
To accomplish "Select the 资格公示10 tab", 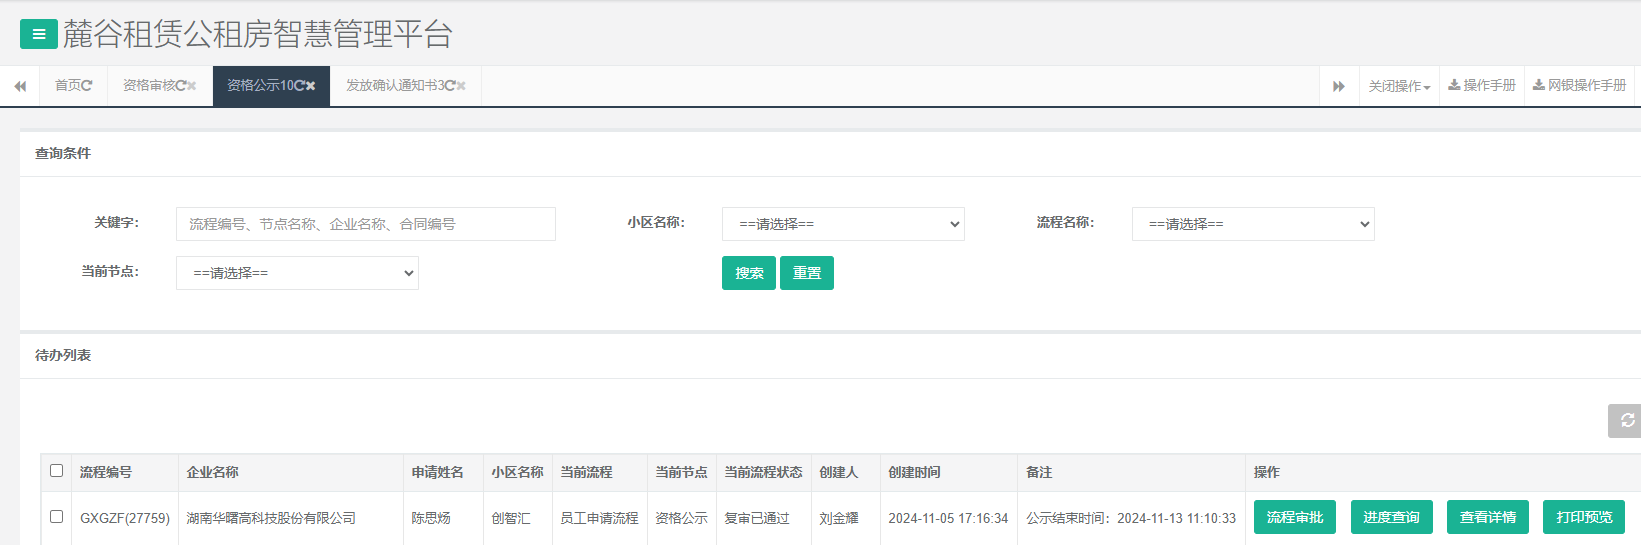I will (259, 86).
